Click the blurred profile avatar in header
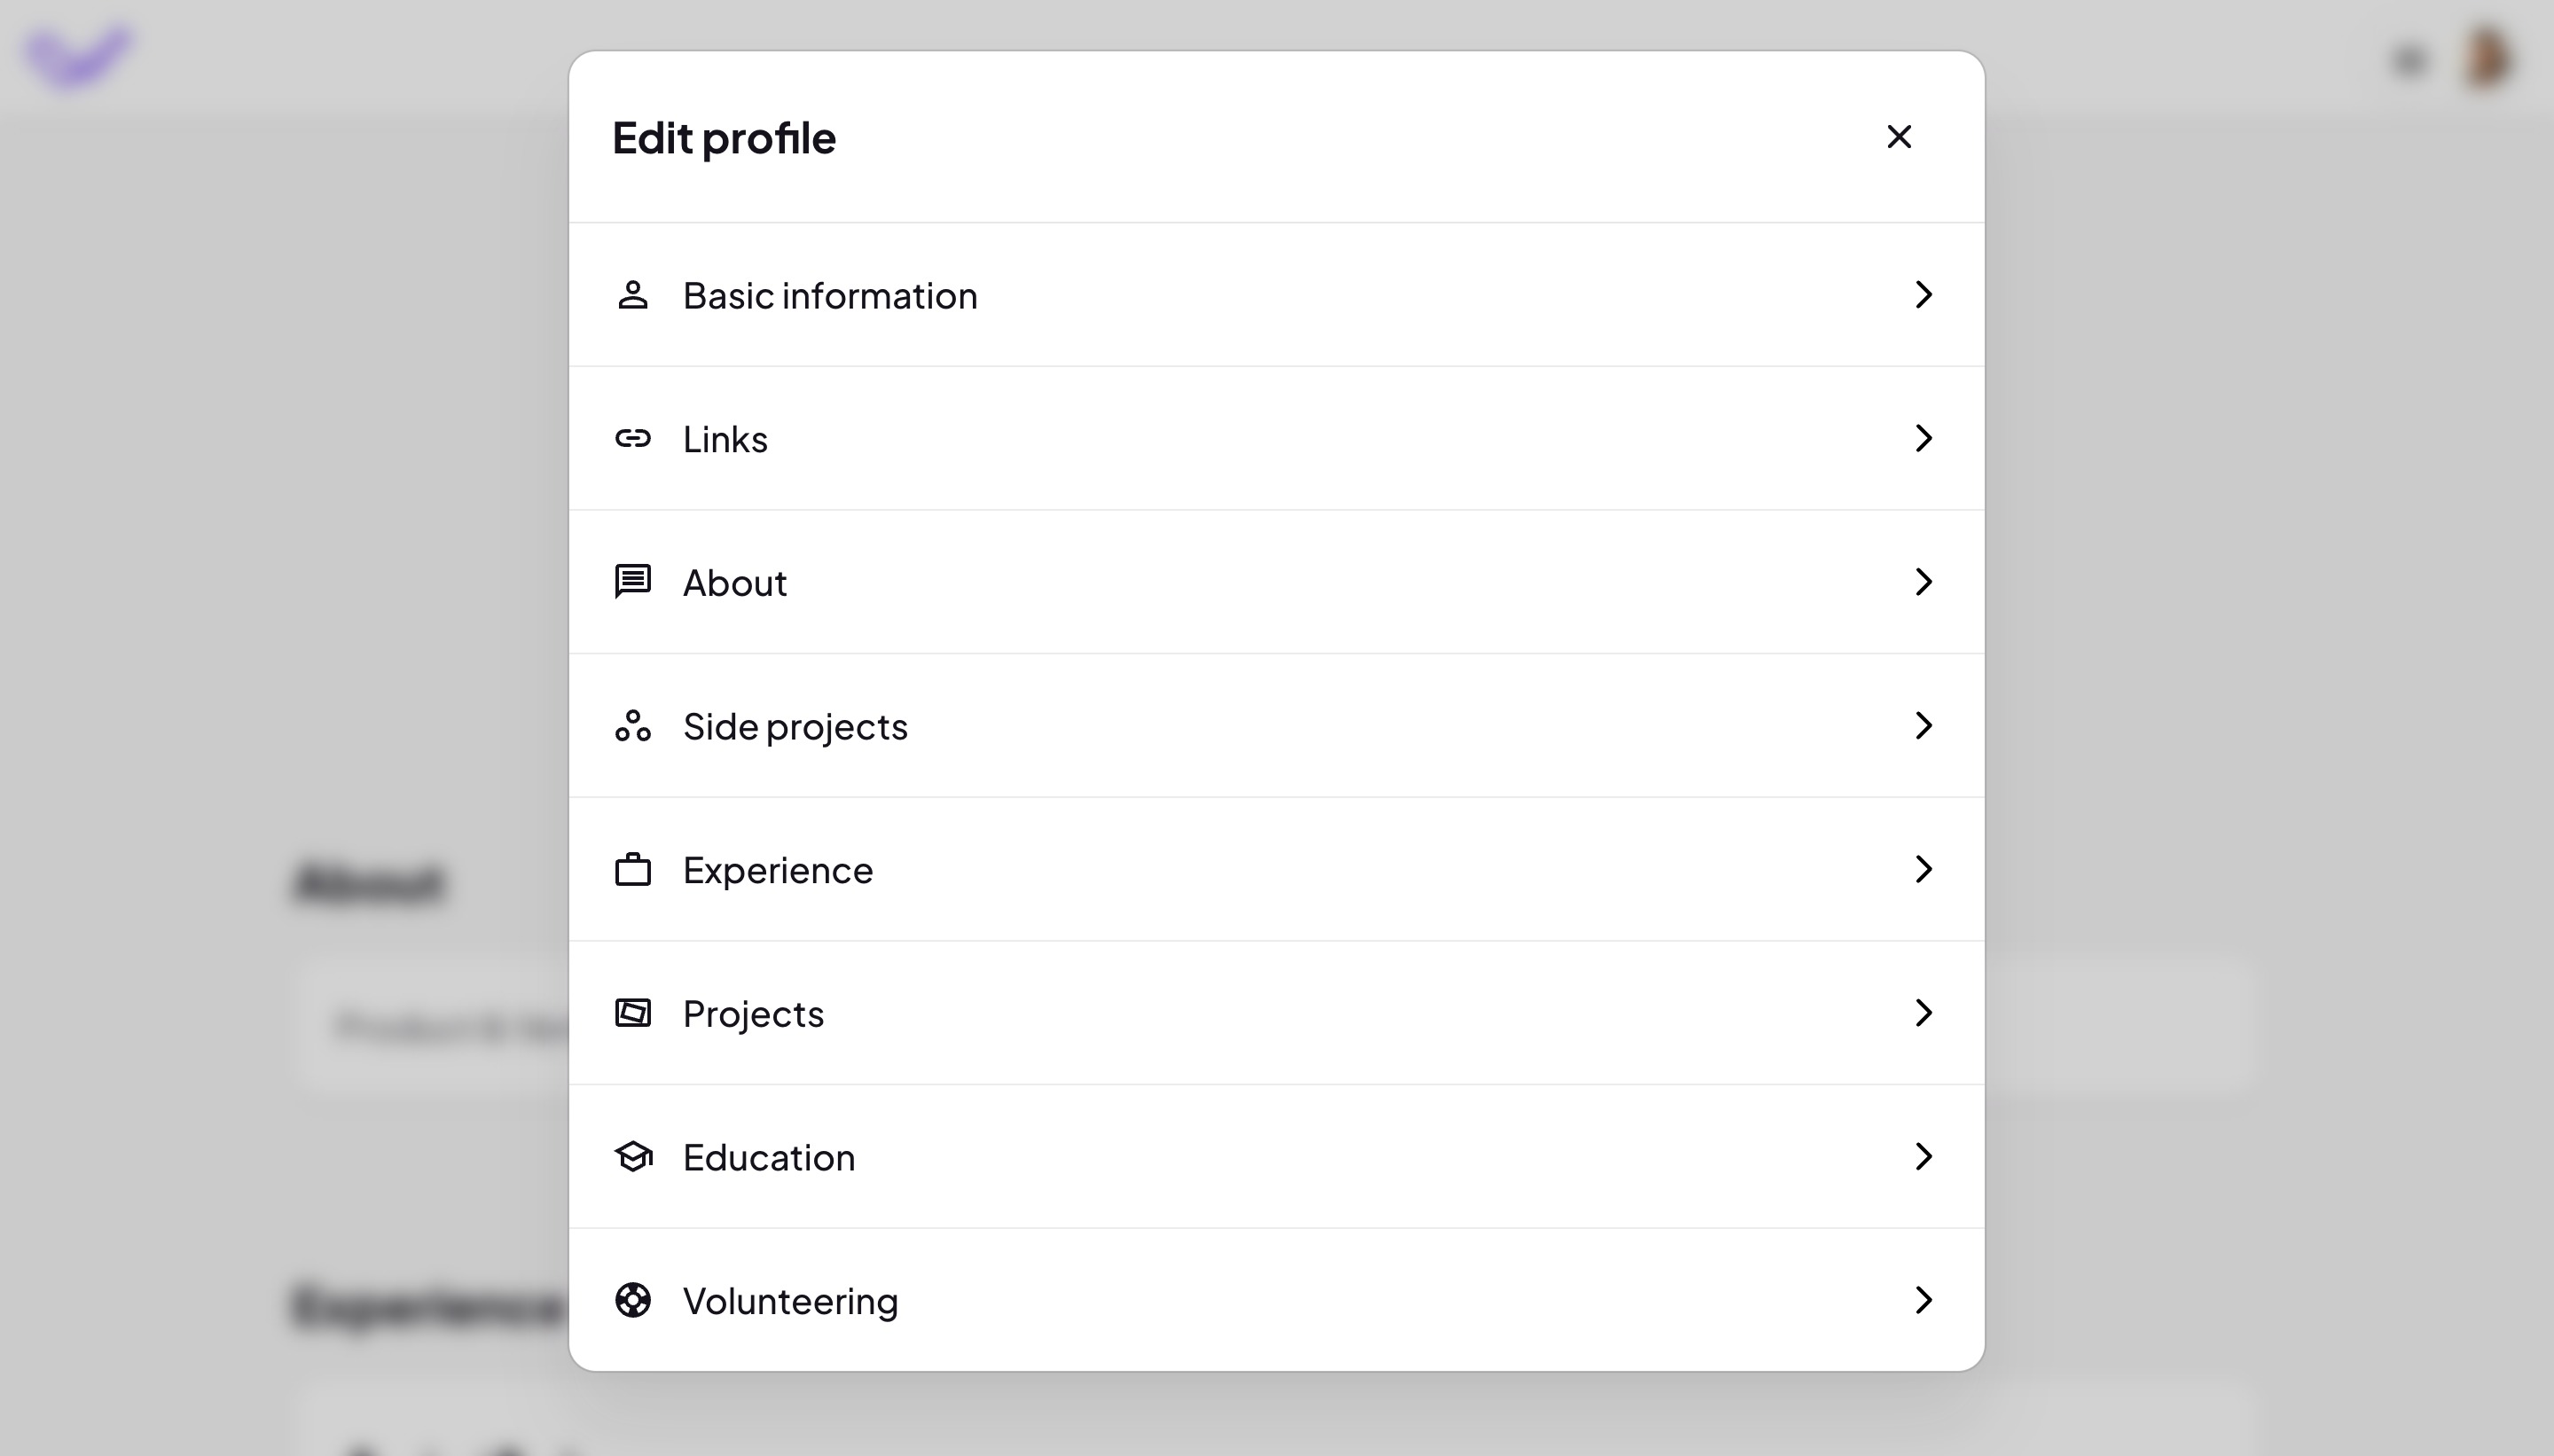 click(x=2488, y=58)
